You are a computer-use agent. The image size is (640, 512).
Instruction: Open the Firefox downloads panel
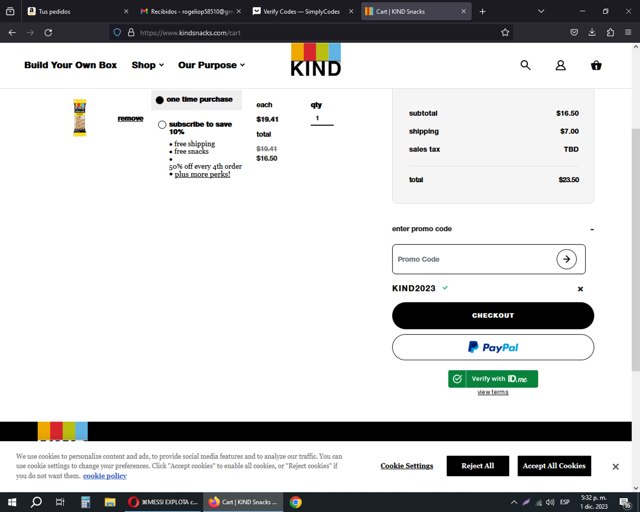point(592,33)
